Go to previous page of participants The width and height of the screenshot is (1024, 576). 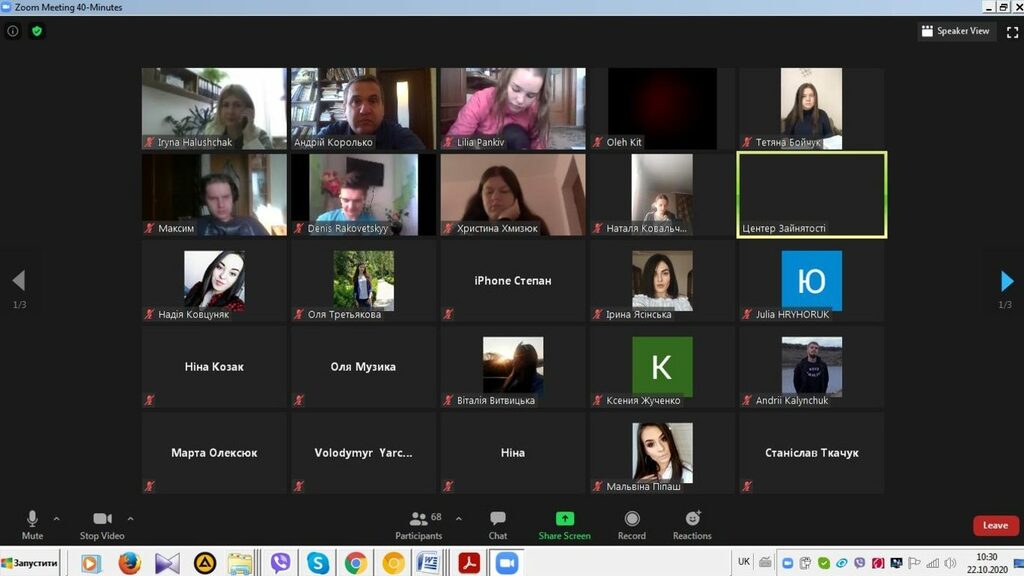18,281
